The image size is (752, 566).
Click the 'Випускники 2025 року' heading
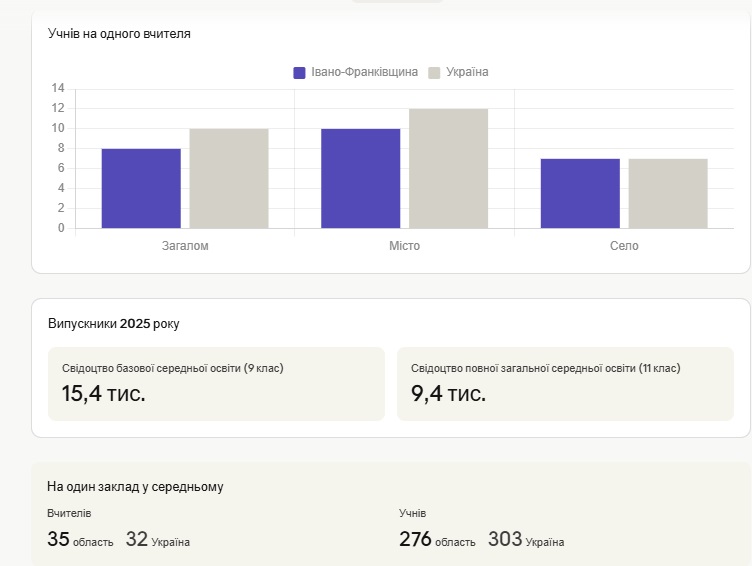(x=114, y=324)
